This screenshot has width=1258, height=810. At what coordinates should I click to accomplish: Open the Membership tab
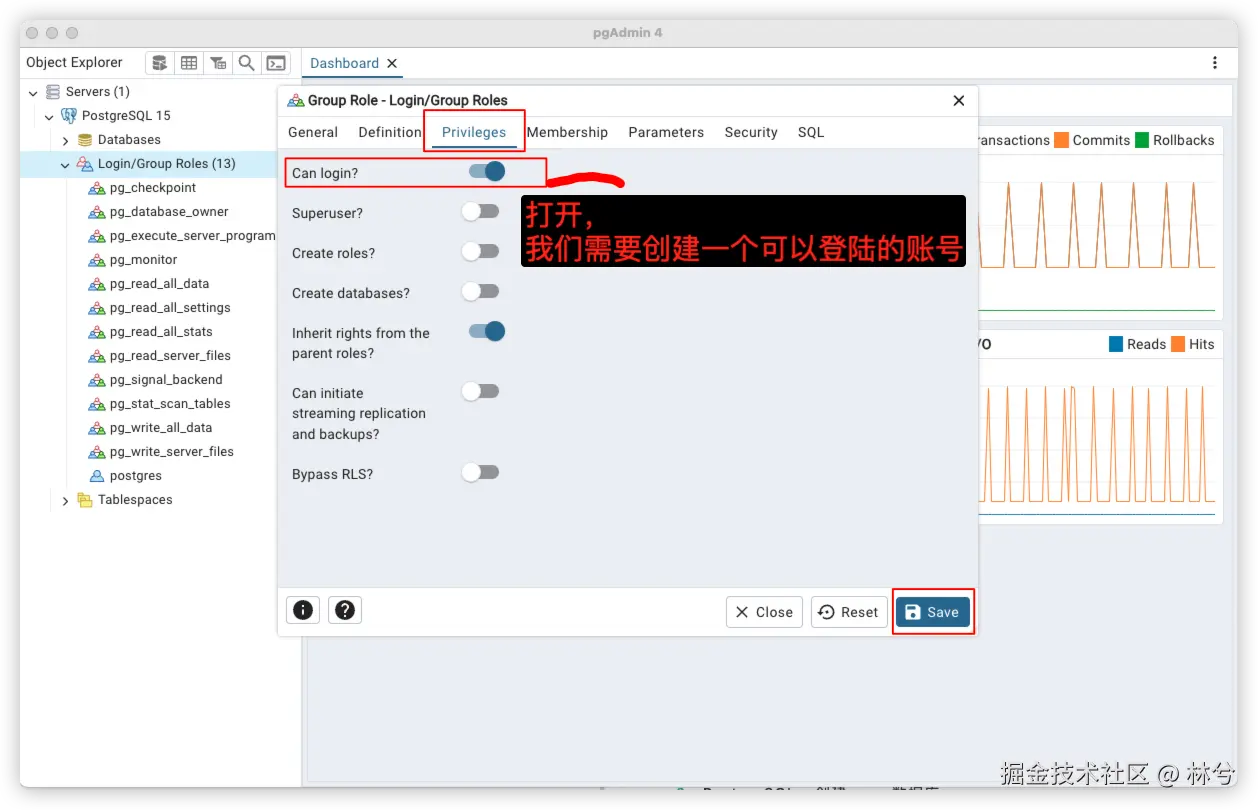[567, 132]
